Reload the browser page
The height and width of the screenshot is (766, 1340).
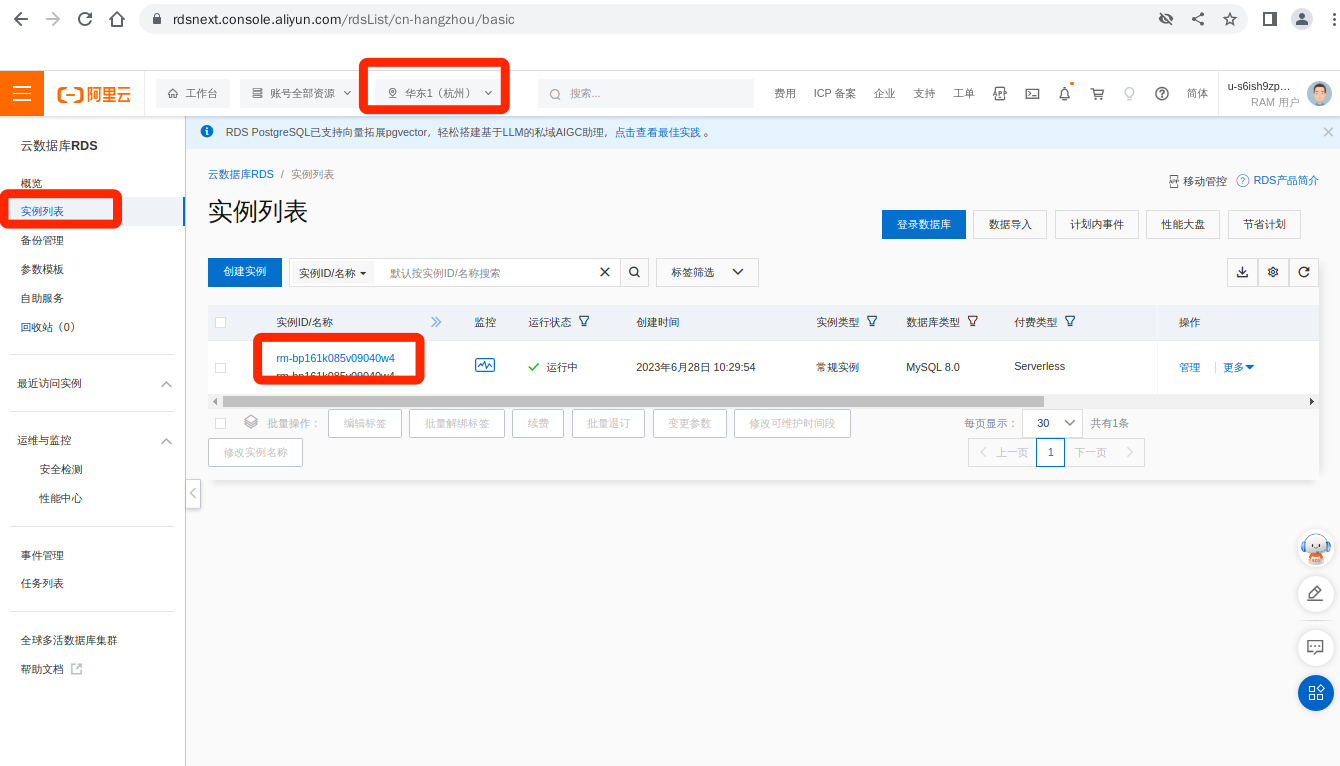[x=85, y=19]
